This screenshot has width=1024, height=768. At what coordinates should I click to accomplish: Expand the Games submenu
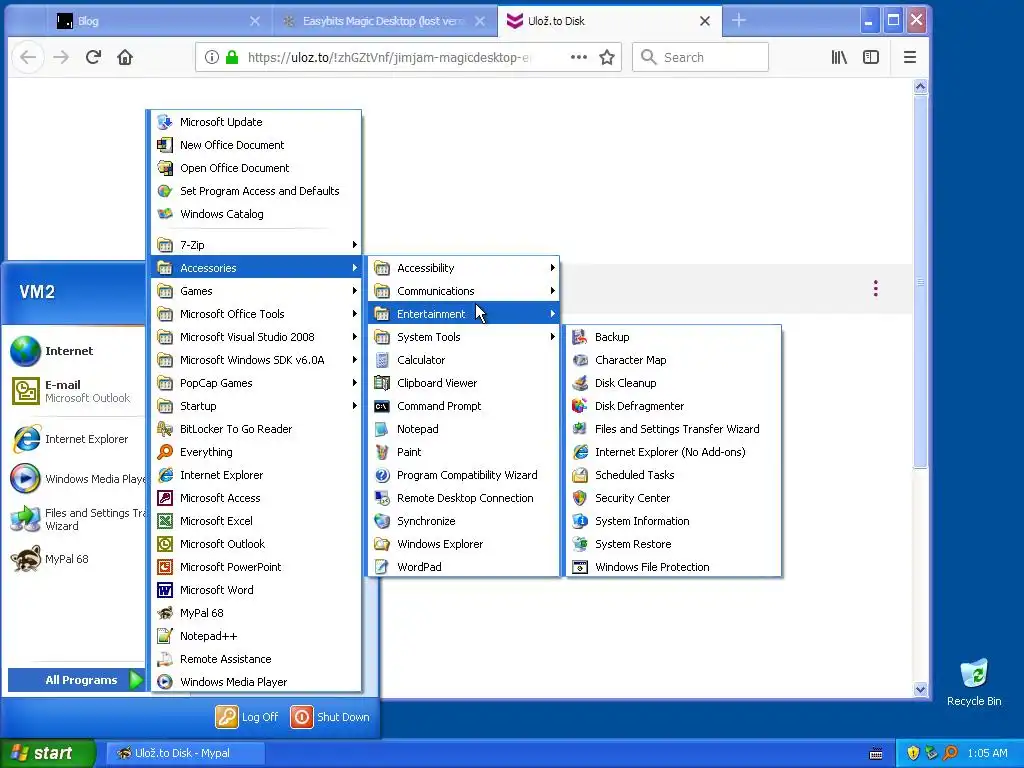tap(256, 291)
